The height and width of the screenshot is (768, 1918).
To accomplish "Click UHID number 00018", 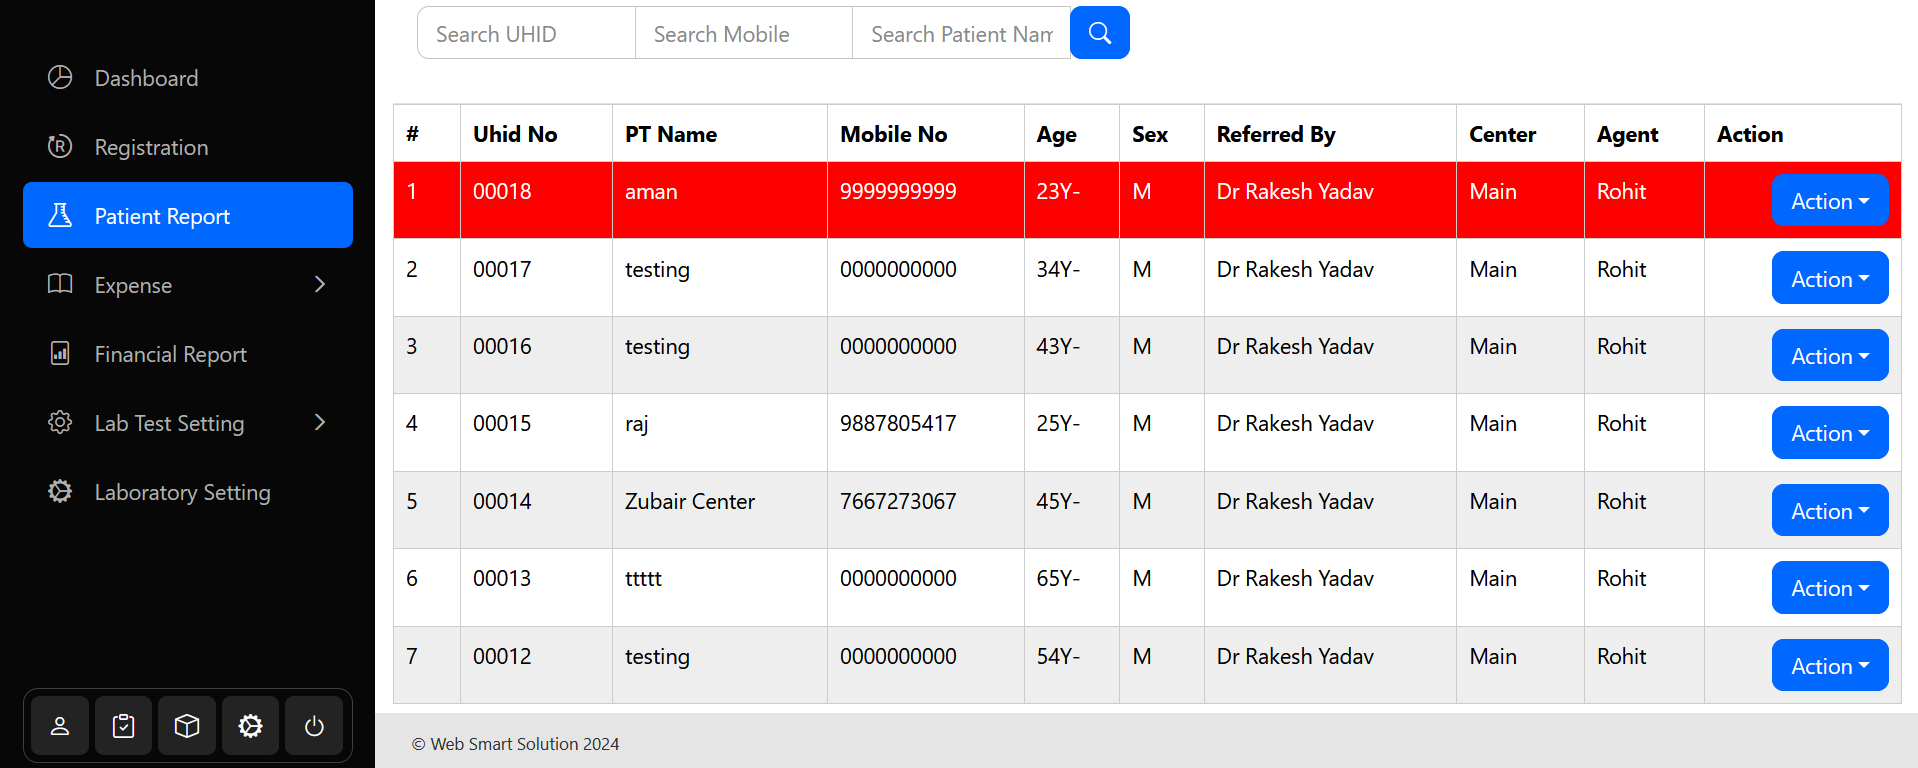I will pos(502,191).
